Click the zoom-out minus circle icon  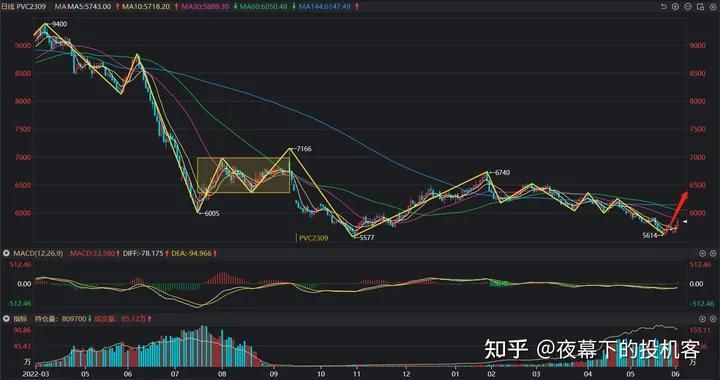[687, 6]
